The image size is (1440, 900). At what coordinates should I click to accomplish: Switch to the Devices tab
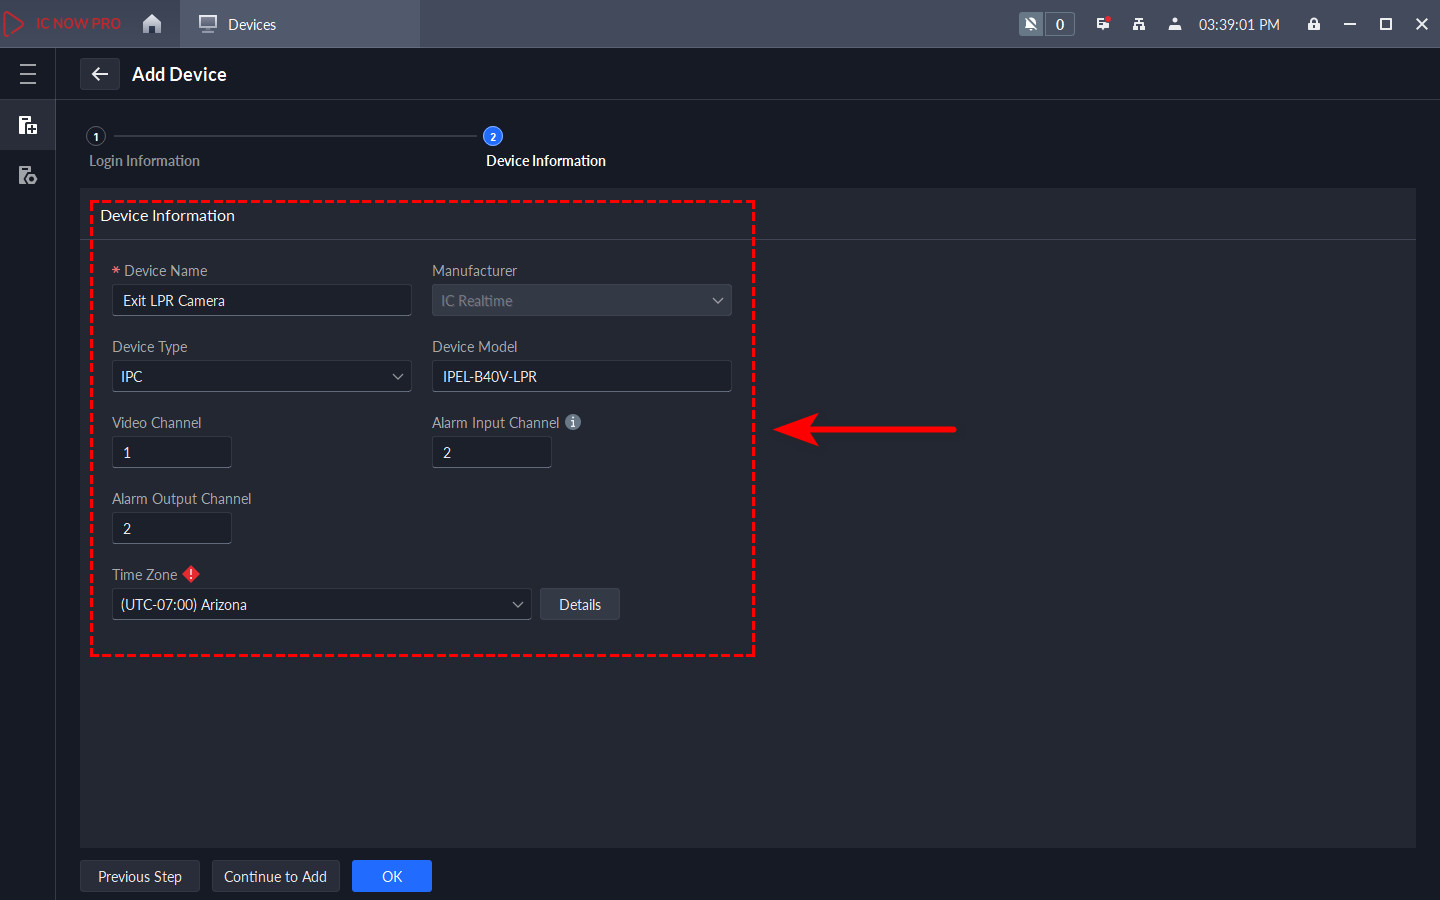pos(238,24)
